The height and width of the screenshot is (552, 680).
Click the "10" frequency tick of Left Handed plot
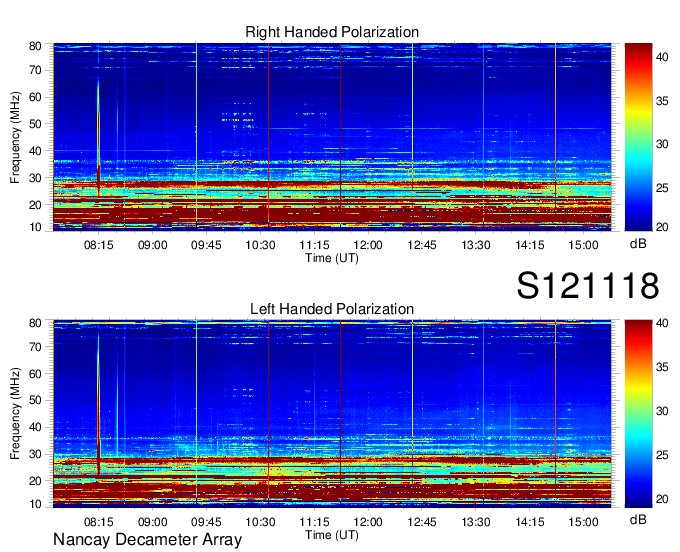pyautogui.click(x=36, y=504)
